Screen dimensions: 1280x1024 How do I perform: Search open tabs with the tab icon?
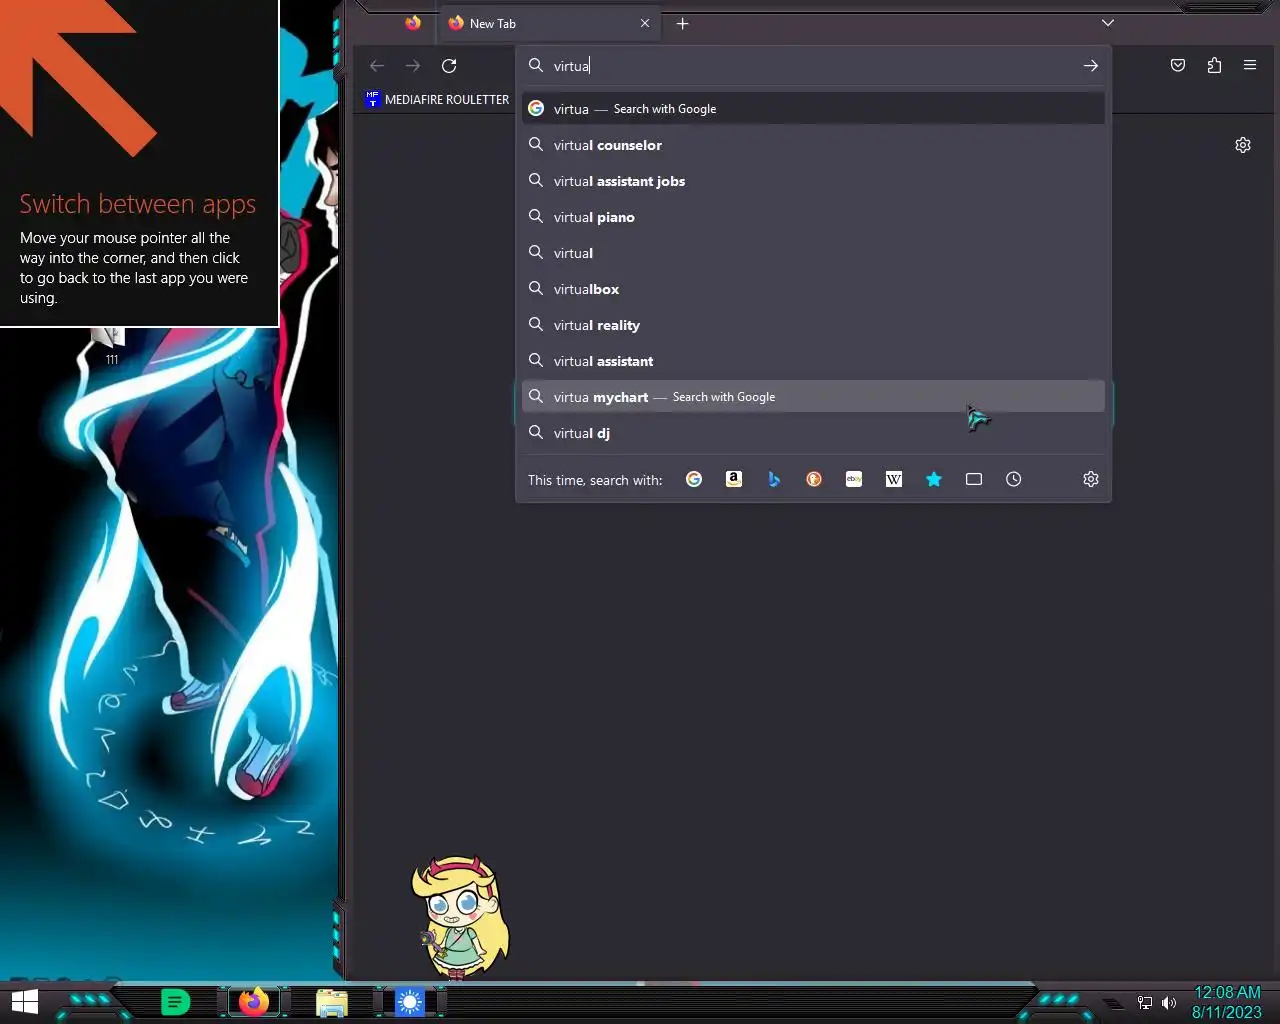[x=974, y=479]
